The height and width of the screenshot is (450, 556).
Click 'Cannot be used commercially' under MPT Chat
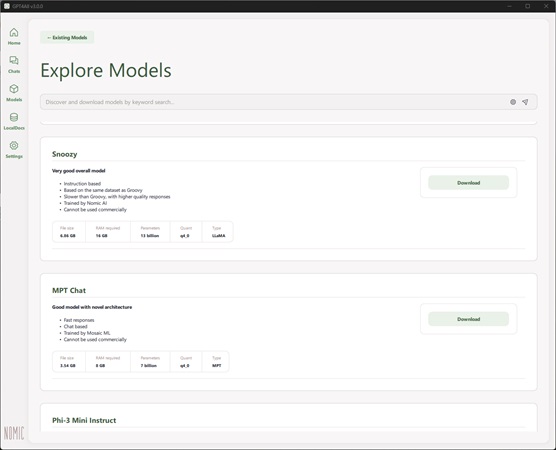(x=95, y=339)
